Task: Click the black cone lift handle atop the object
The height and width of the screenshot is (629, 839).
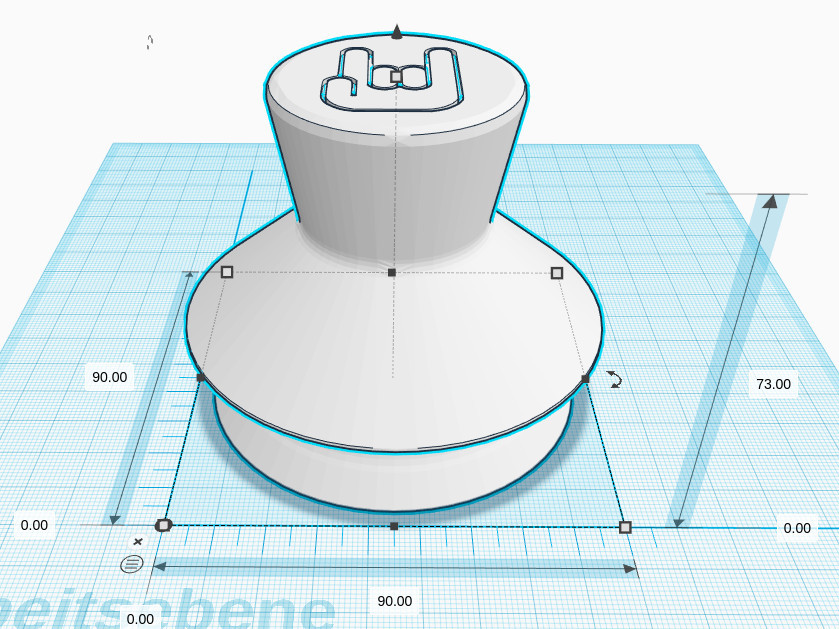Action: (x=396, y=32)
